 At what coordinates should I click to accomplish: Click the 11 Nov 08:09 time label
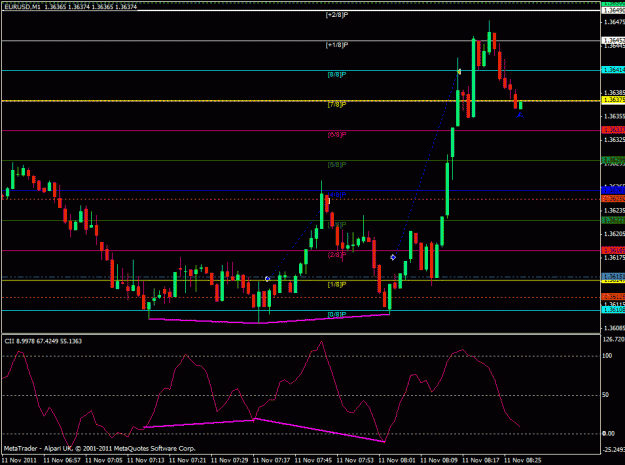click(438, 460)
